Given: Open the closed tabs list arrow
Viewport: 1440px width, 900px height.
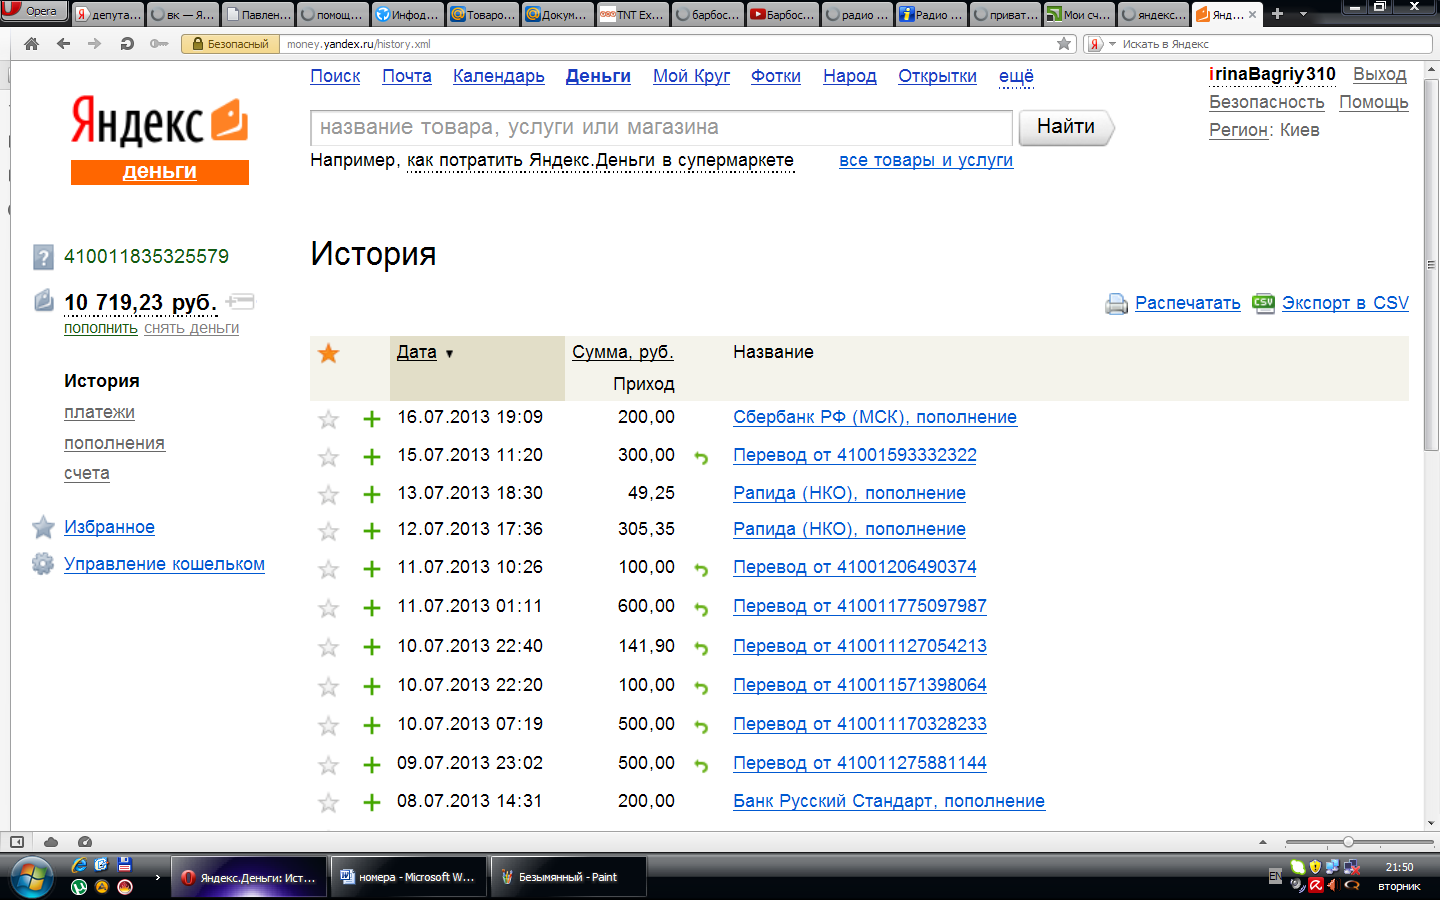Looking at the screenshot, I should (1303, 14).
